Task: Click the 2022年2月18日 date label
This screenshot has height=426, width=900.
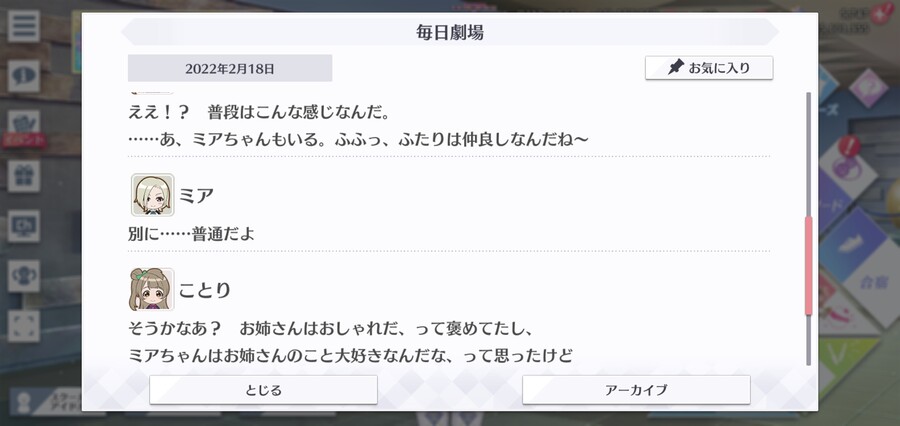Action: pyautogui.click(x=230, y=68)
